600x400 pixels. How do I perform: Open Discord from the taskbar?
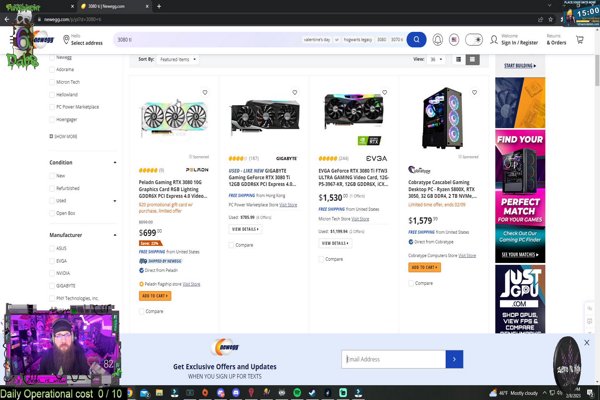(236, 392)
